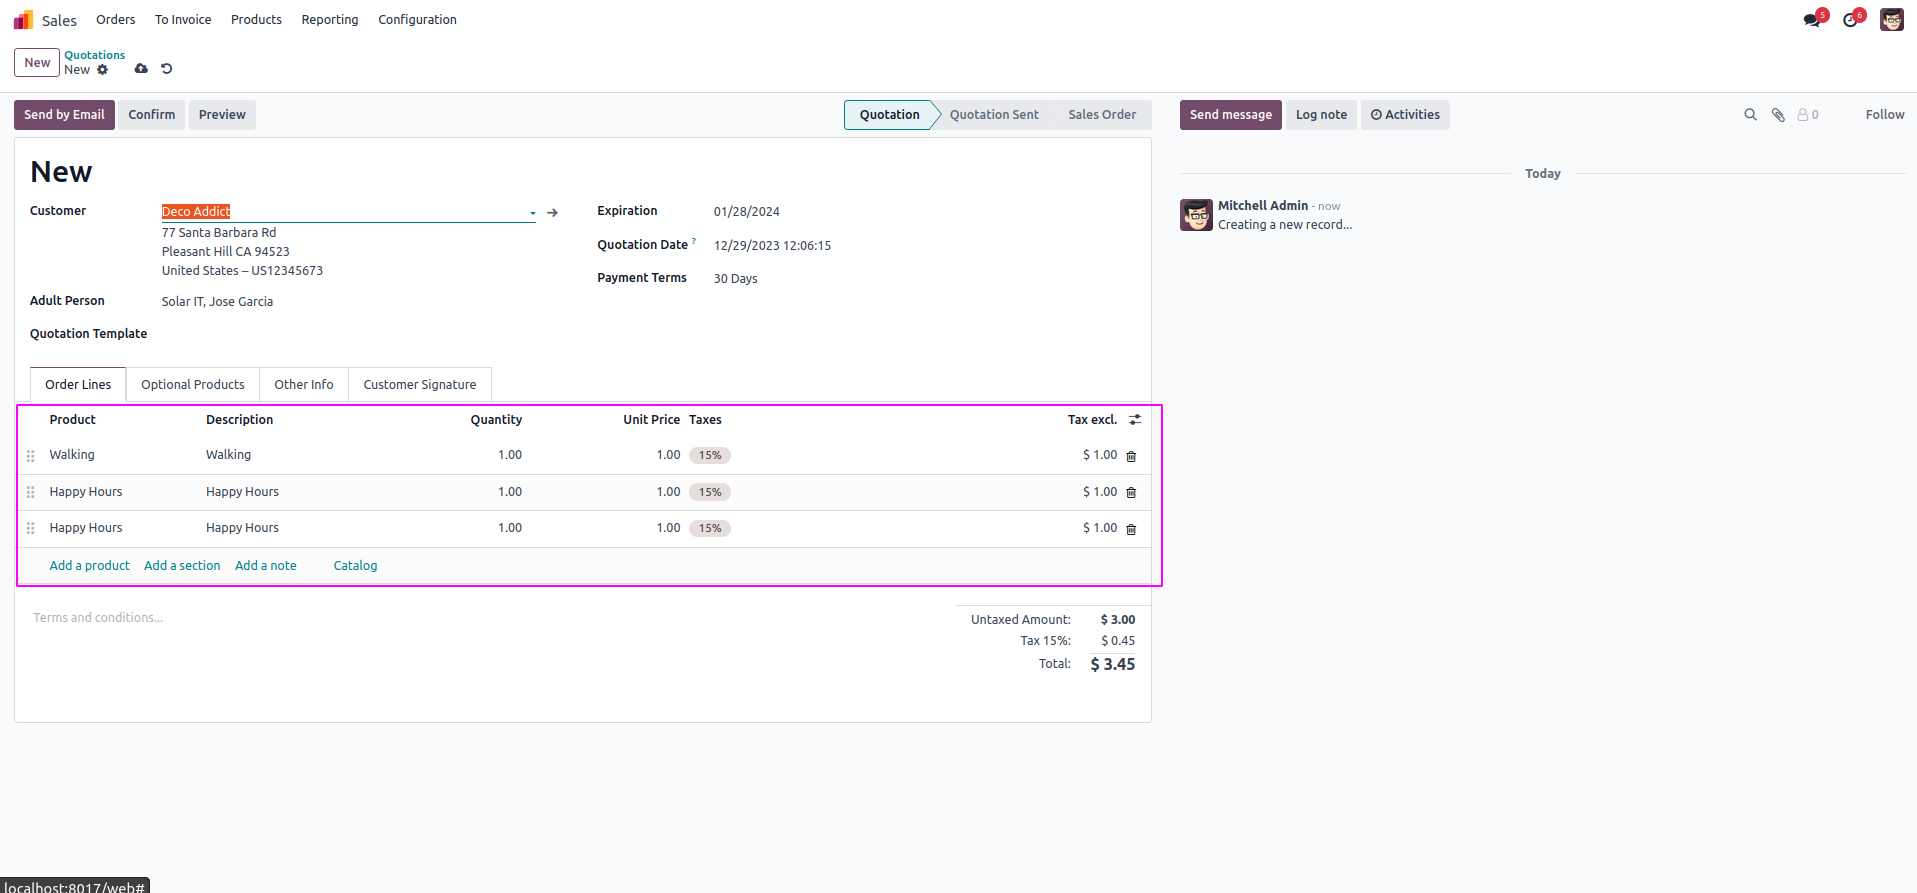Delete the last Happy Hours line

point(1131,529)
